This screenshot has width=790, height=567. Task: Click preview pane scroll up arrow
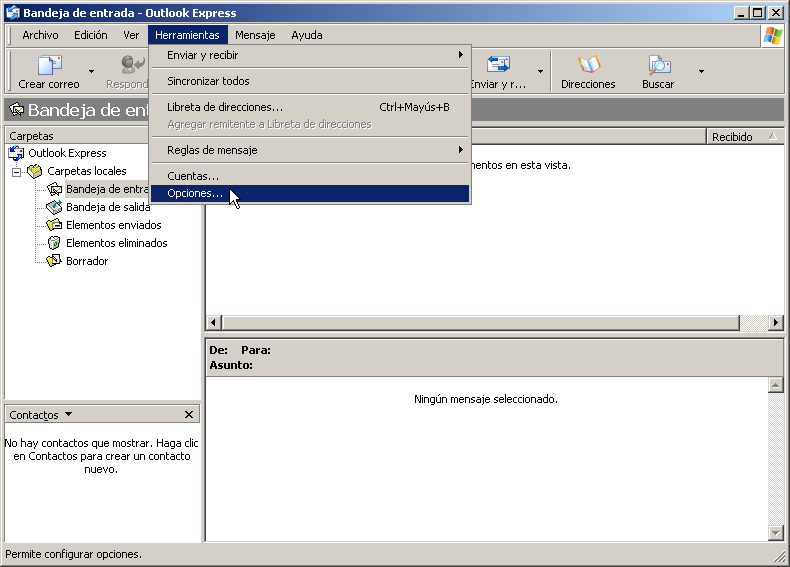[775, 386]
